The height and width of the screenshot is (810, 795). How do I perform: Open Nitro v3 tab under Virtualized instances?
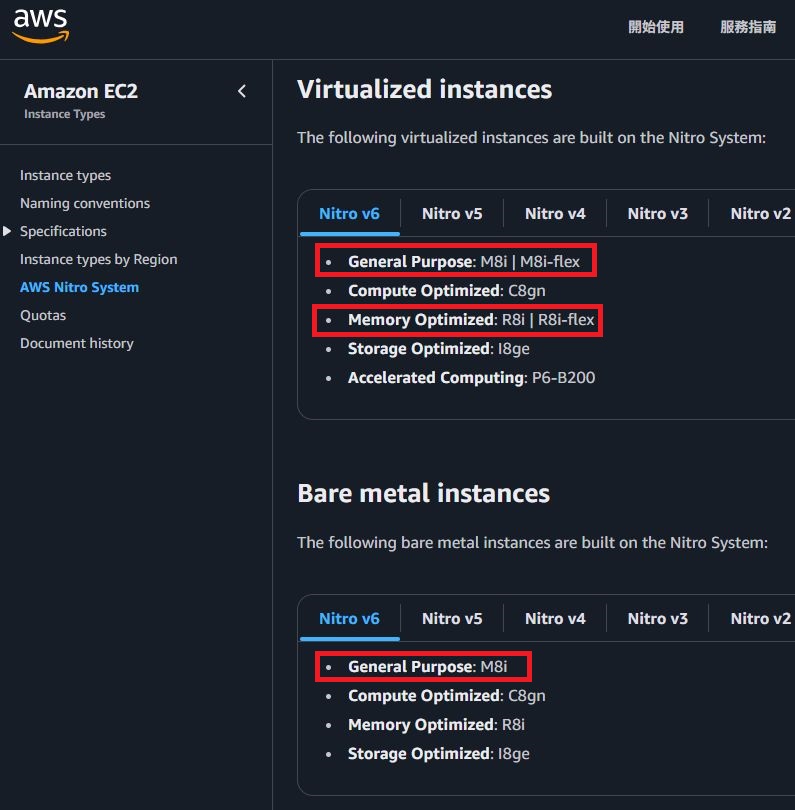point(658,213)
